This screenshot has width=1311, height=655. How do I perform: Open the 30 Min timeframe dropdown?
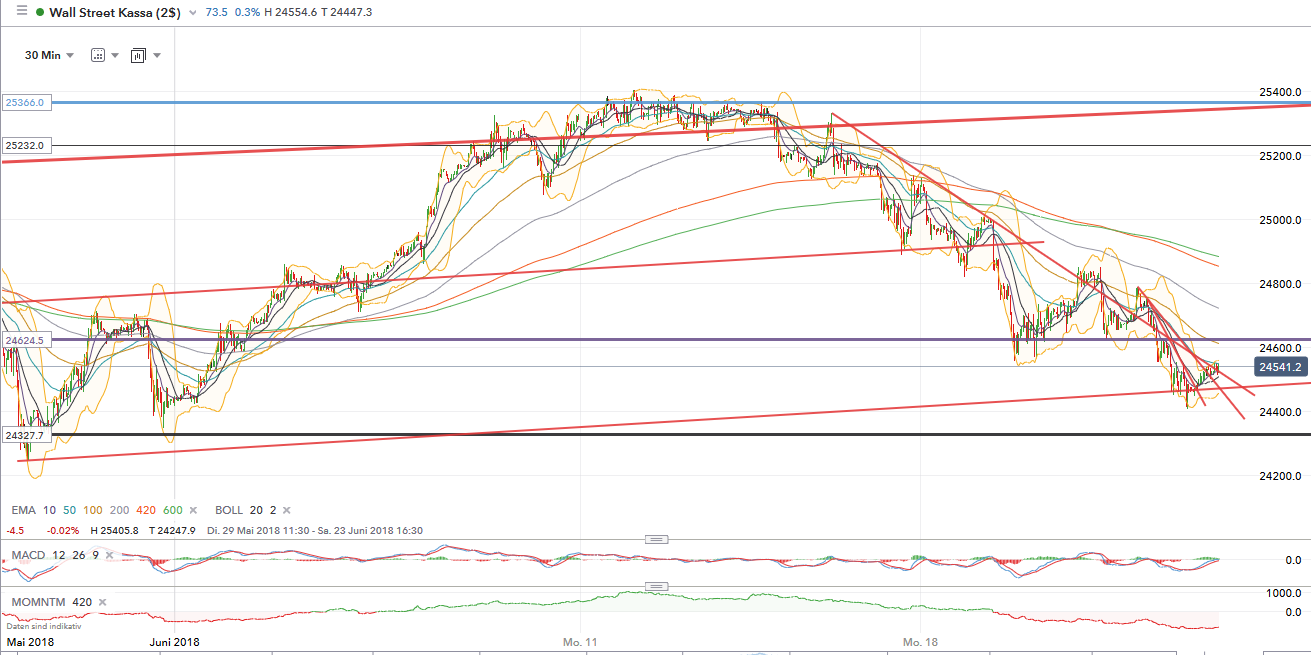(x=49, y=55)
